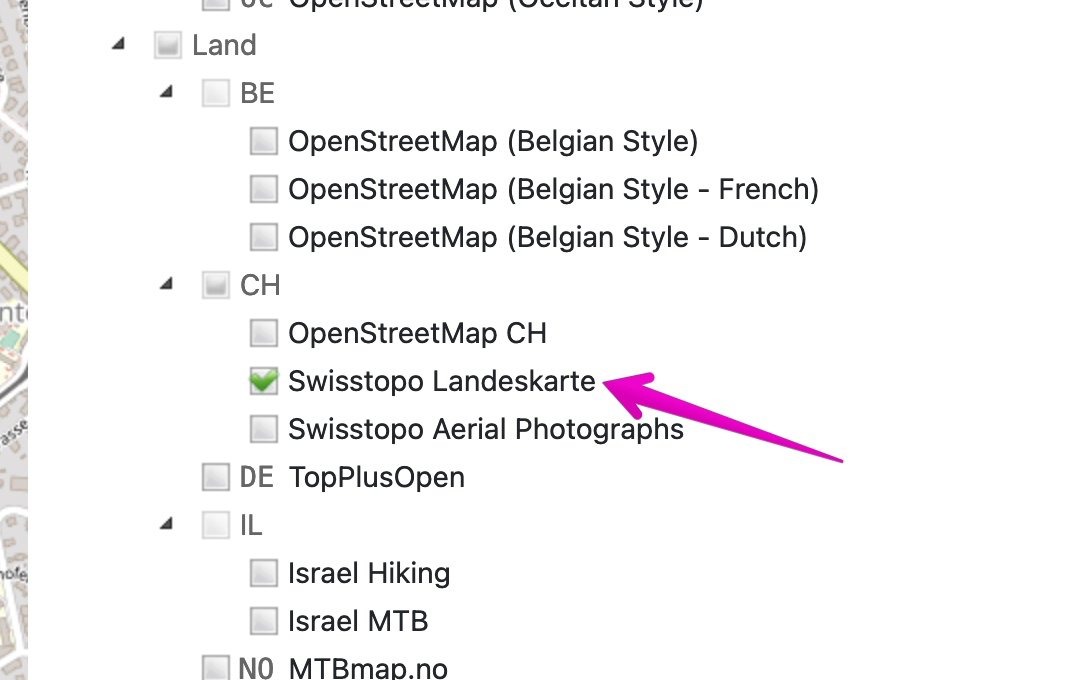Enable the NO MTBmap.no checkbox
This screenshot has width=1084, height=680.
(215, 667)
